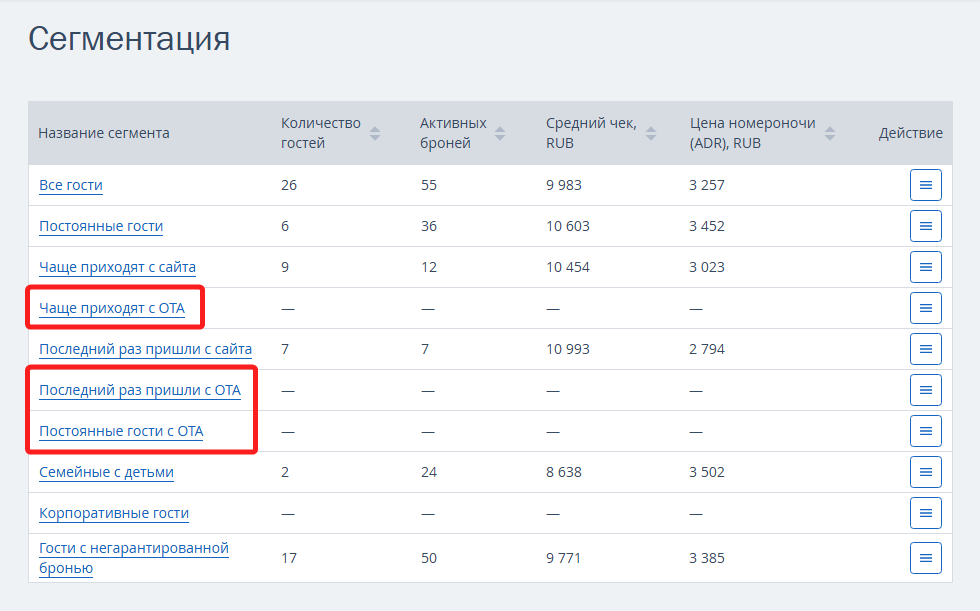Viewport: 980px width, 611px height.
Task: Click the Сегментация page heading
Action: (129, 39)
